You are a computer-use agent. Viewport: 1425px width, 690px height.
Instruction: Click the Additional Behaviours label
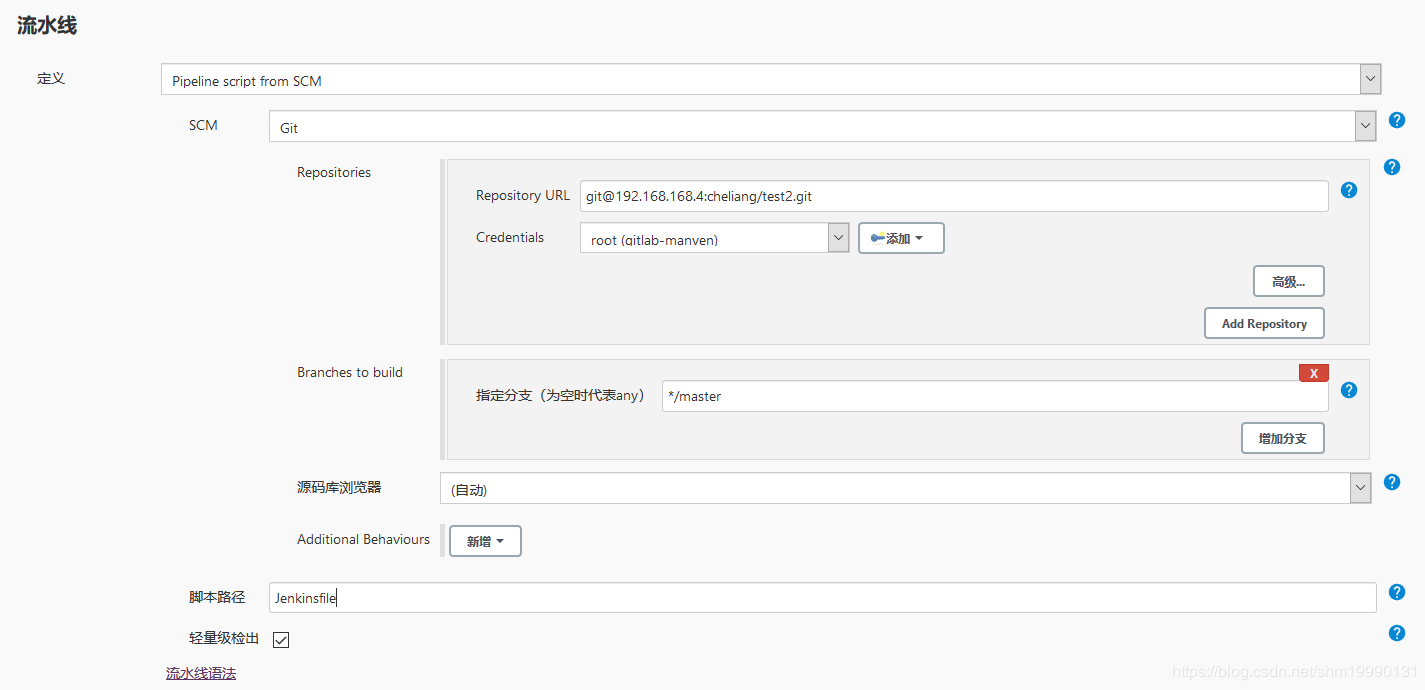[x=363, y=539]
